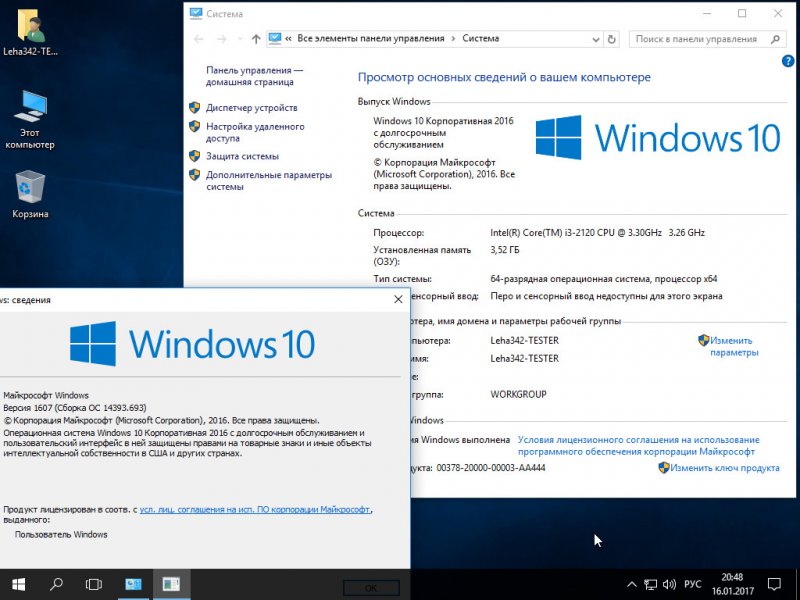Open Настройка удаленного доступа
This screenshot has height=600, width=800.
click(x=255, y=132)
